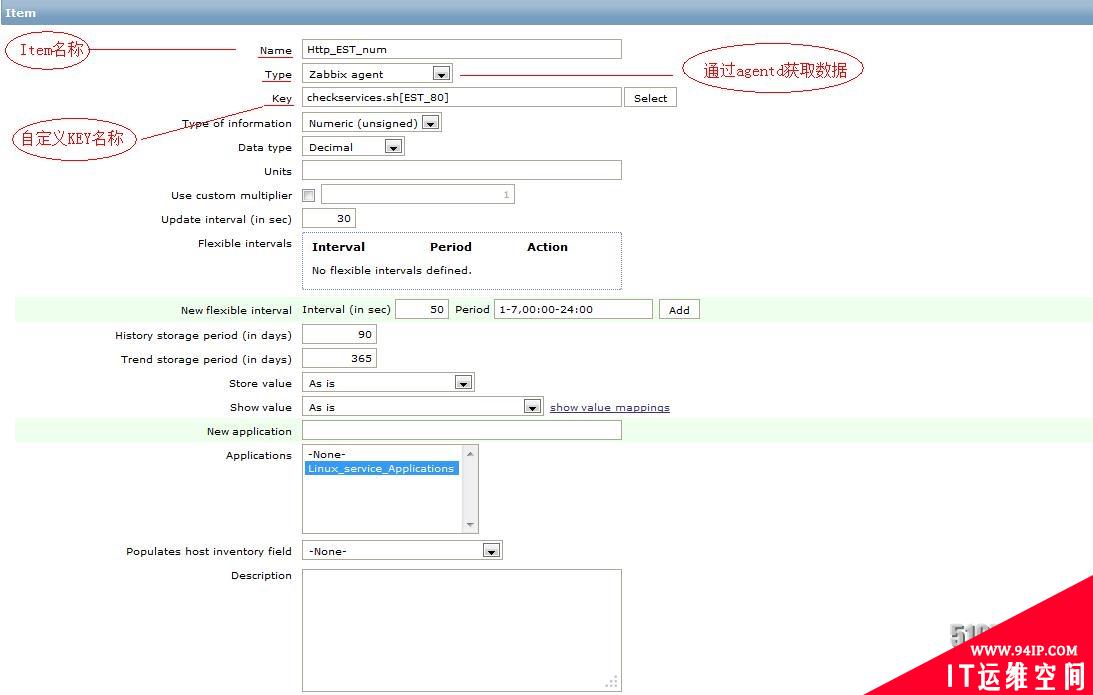The width and height of the screenshot is (1093, 695).
Task: Click the Period field with 1-7,00:00-24:00
Action: point(573,310)
